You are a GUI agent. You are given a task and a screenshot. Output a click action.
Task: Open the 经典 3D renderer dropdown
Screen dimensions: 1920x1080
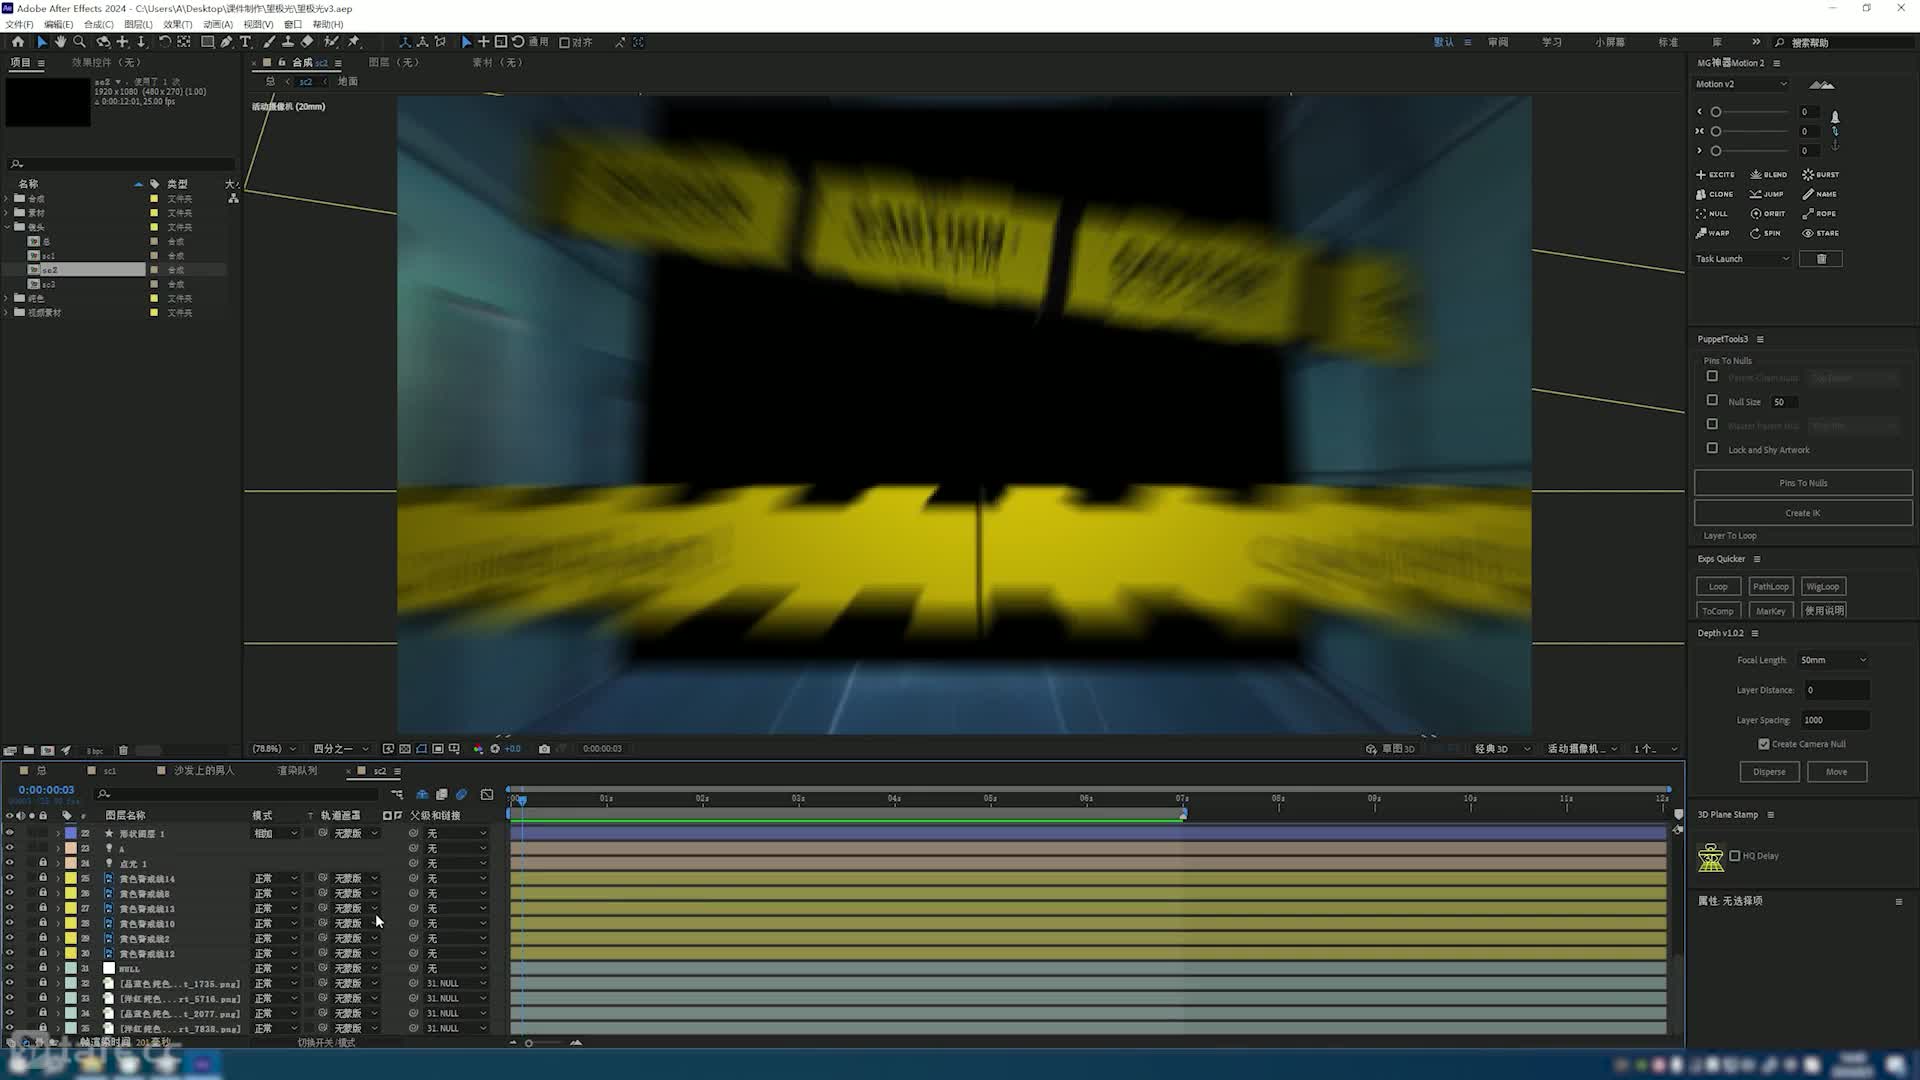[x=1503, y=749]
